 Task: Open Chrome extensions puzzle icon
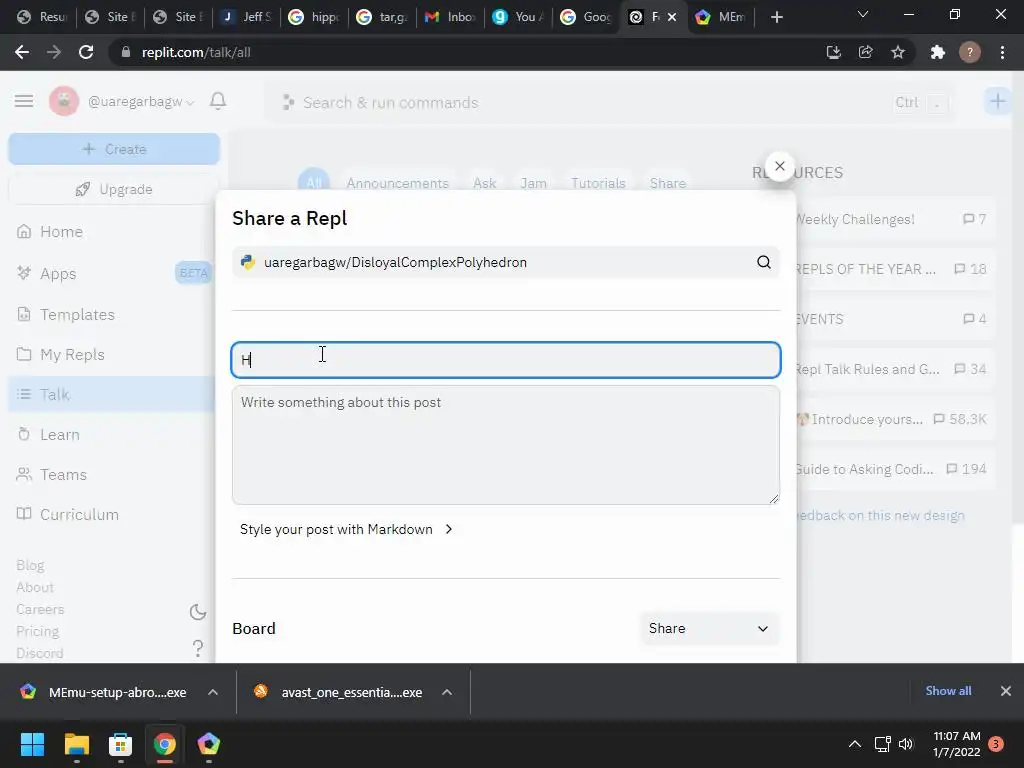coord(938,52)
